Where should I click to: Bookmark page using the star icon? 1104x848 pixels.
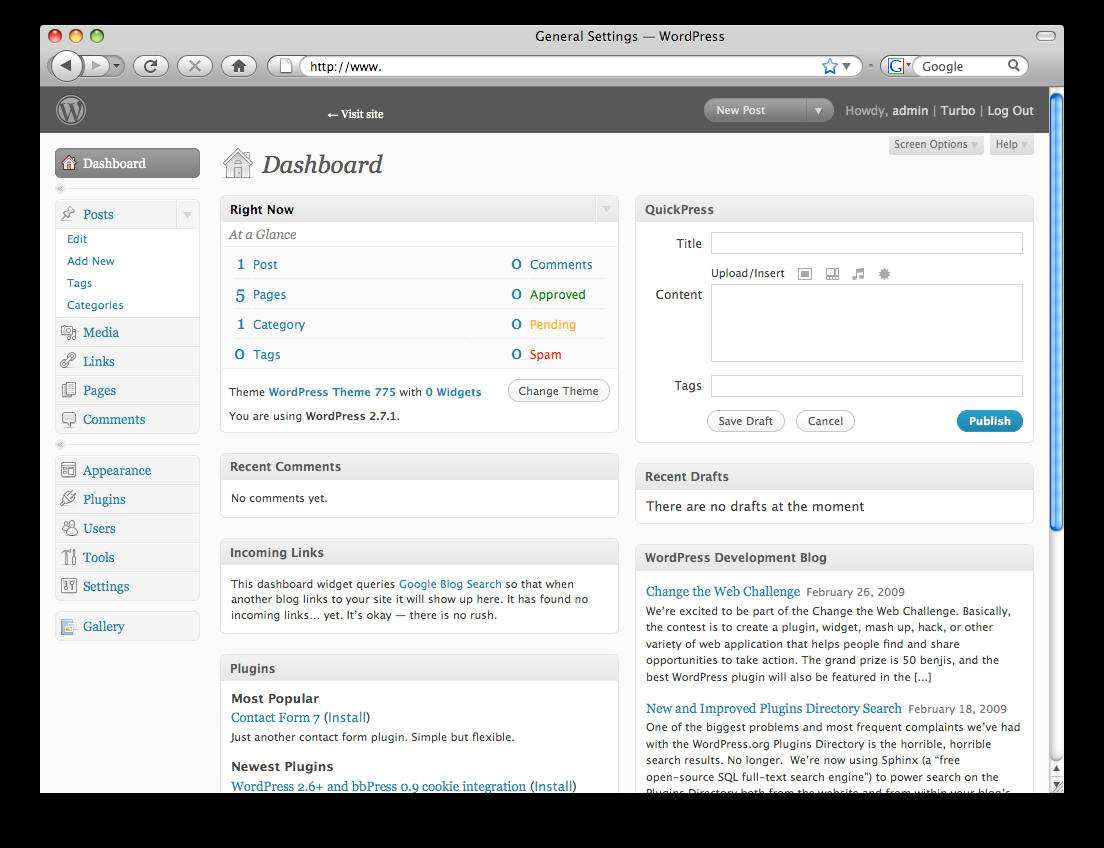tap(830, 66)
